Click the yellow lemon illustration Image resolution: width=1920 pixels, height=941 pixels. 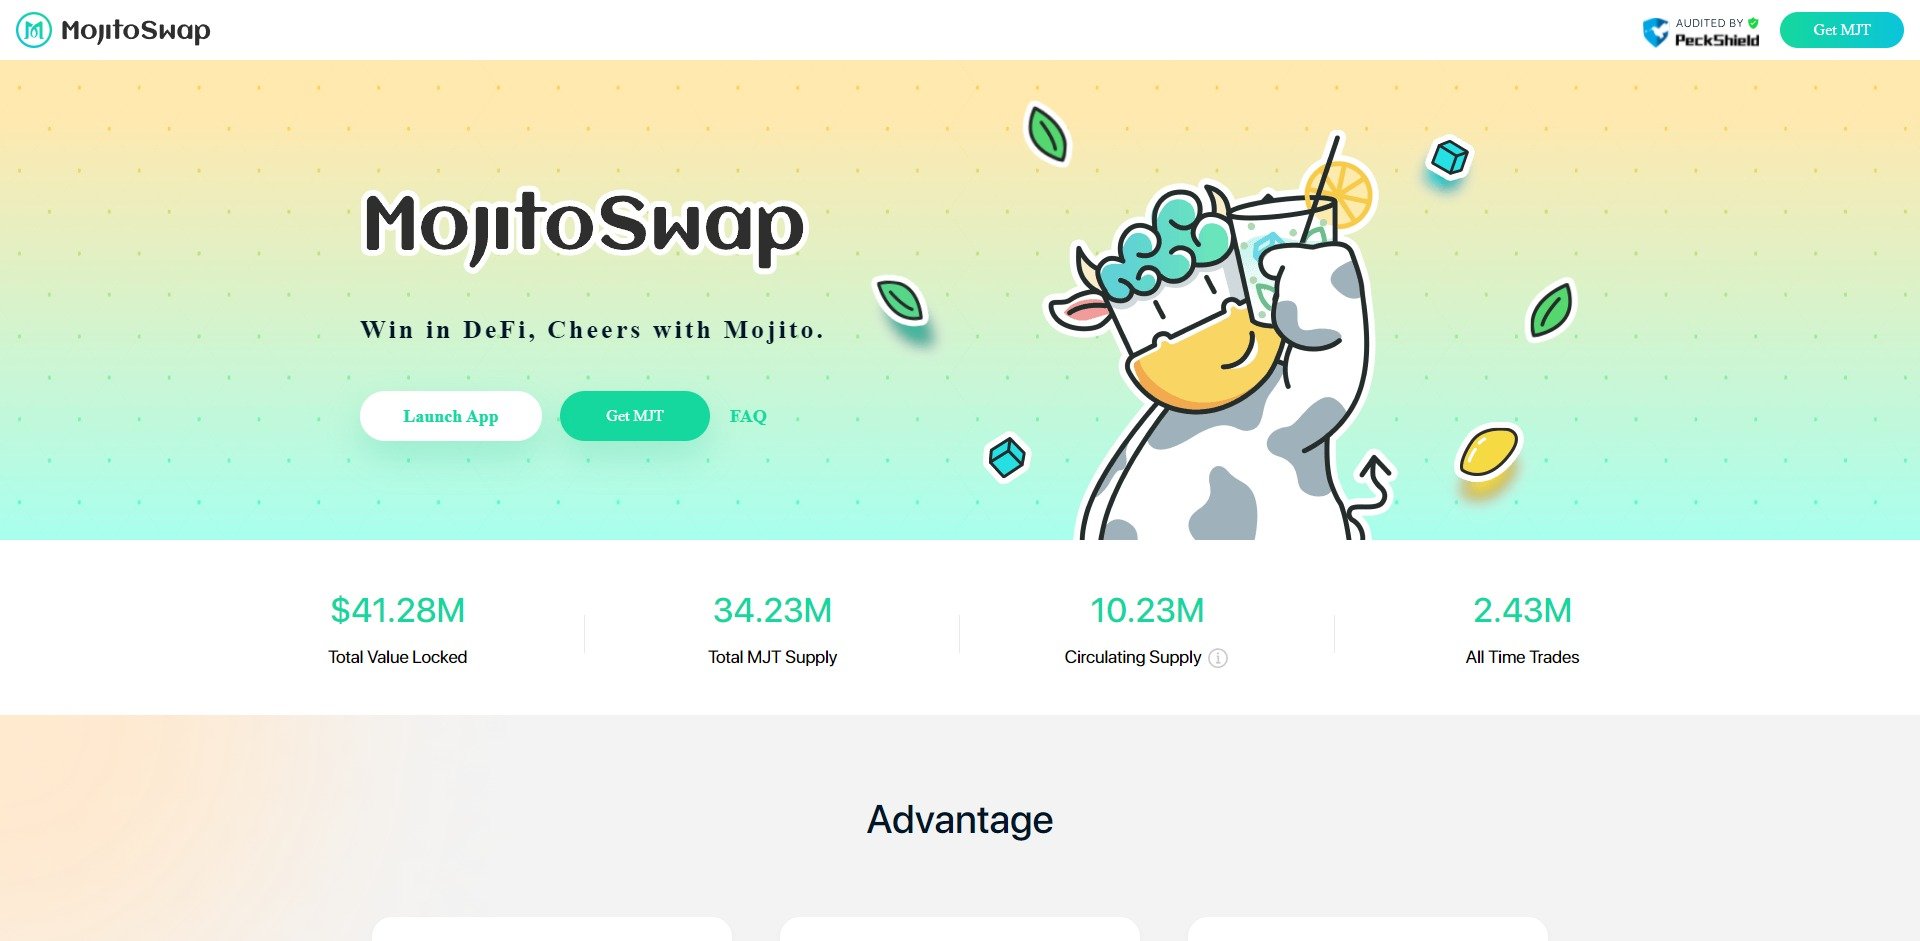[x=1488, y=452]
